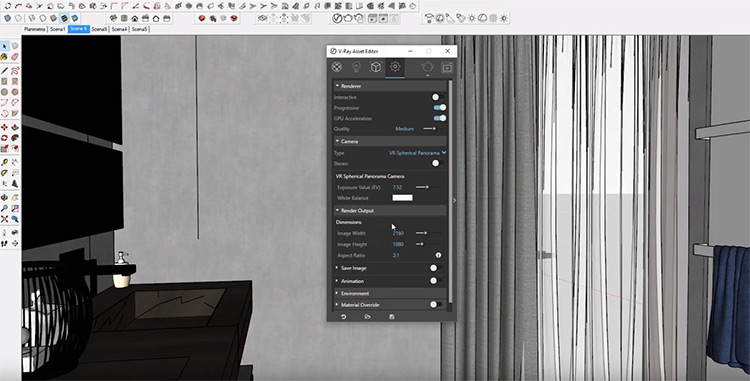Switch to the Scena1 scene tab
Screen dimensions: 750x381
pos(57,29)
